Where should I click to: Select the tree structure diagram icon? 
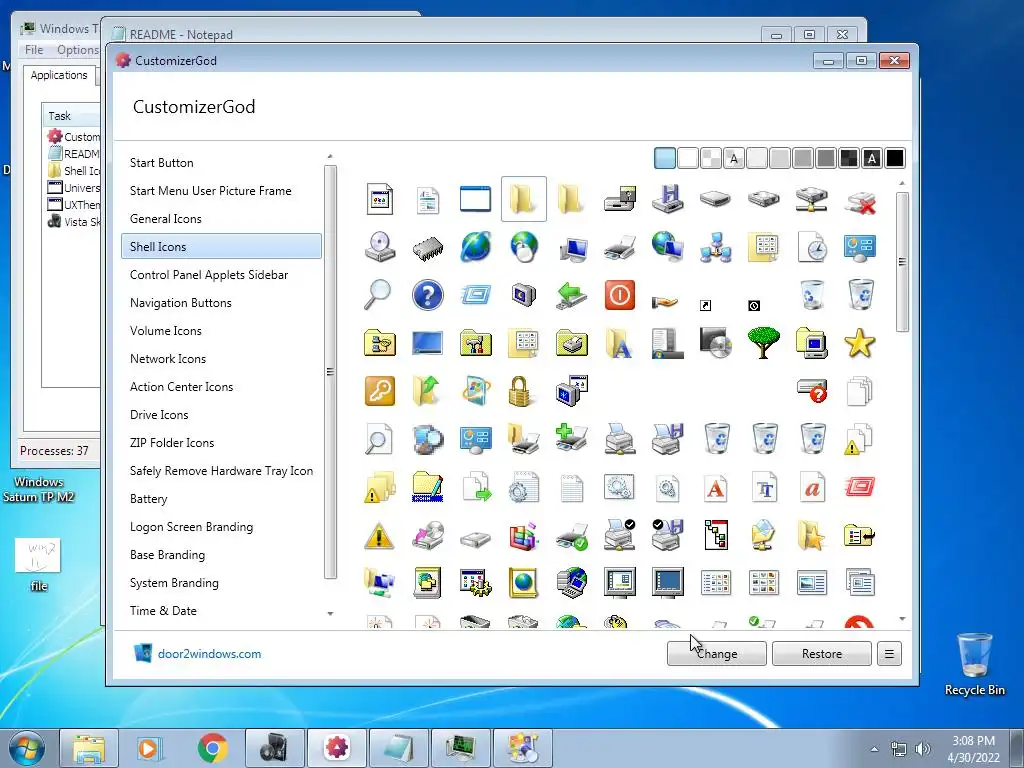point(716,535)
